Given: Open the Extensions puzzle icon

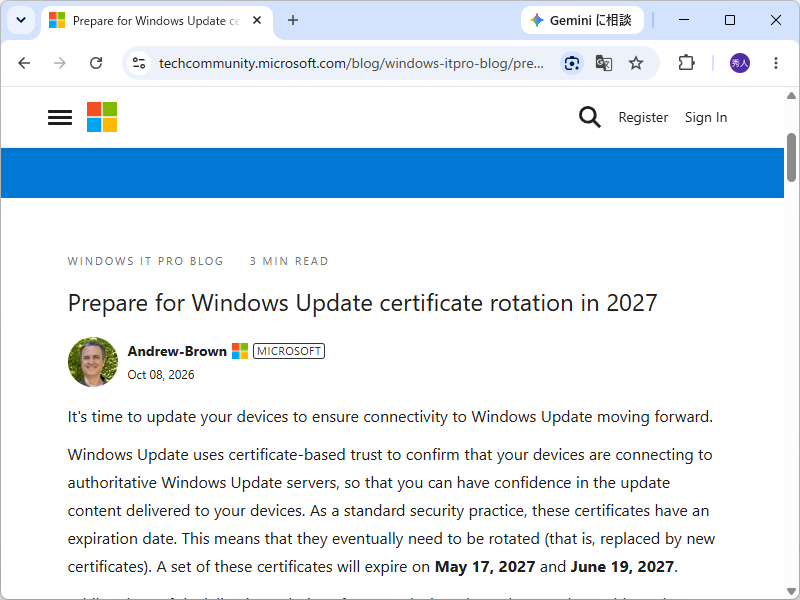Looking at the screenshot, I should [x=686, y=63].
